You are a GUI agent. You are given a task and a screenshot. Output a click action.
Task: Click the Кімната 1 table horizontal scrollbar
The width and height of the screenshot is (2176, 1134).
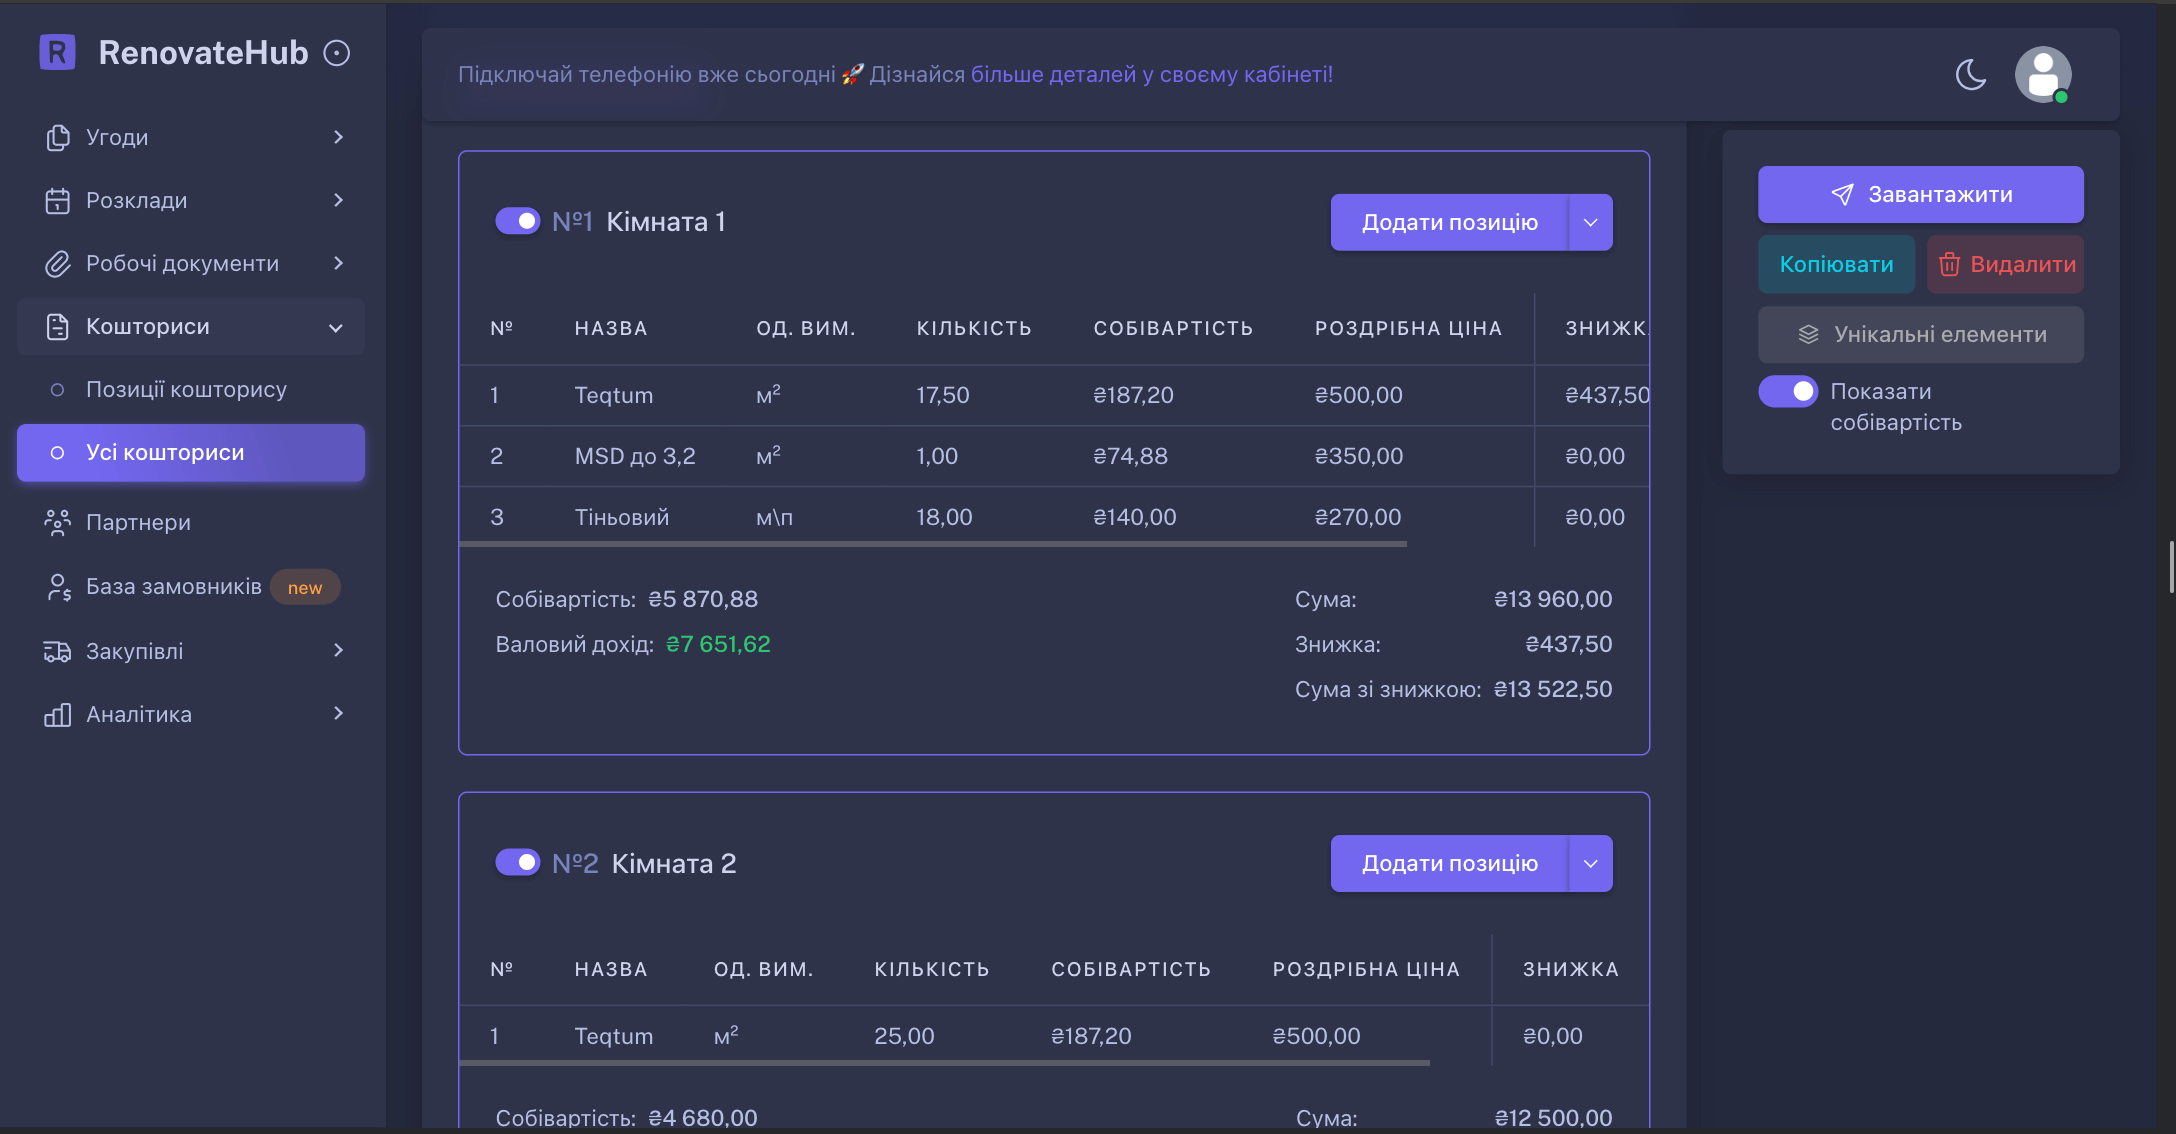933,544
